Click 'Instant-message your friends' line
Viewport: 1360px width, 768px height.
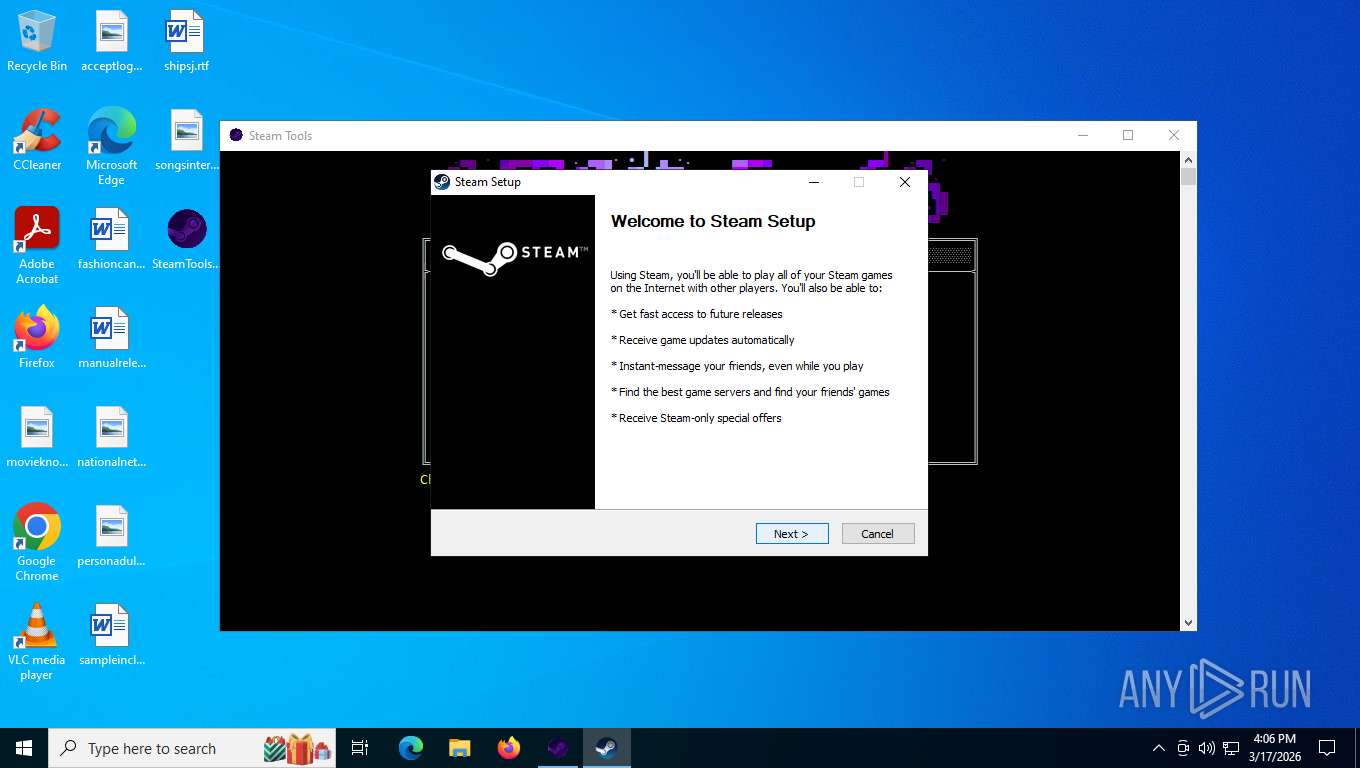[x=737, y=366]
